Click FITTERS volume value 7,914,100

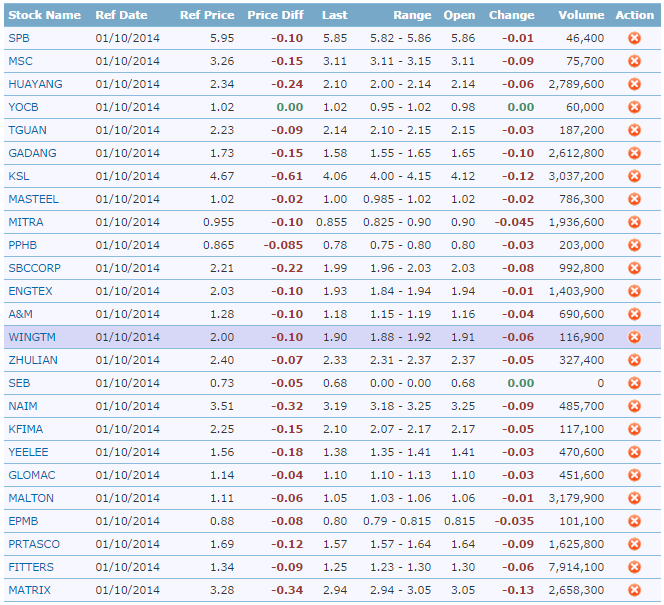pyautogui.click(x=576, y=567)
